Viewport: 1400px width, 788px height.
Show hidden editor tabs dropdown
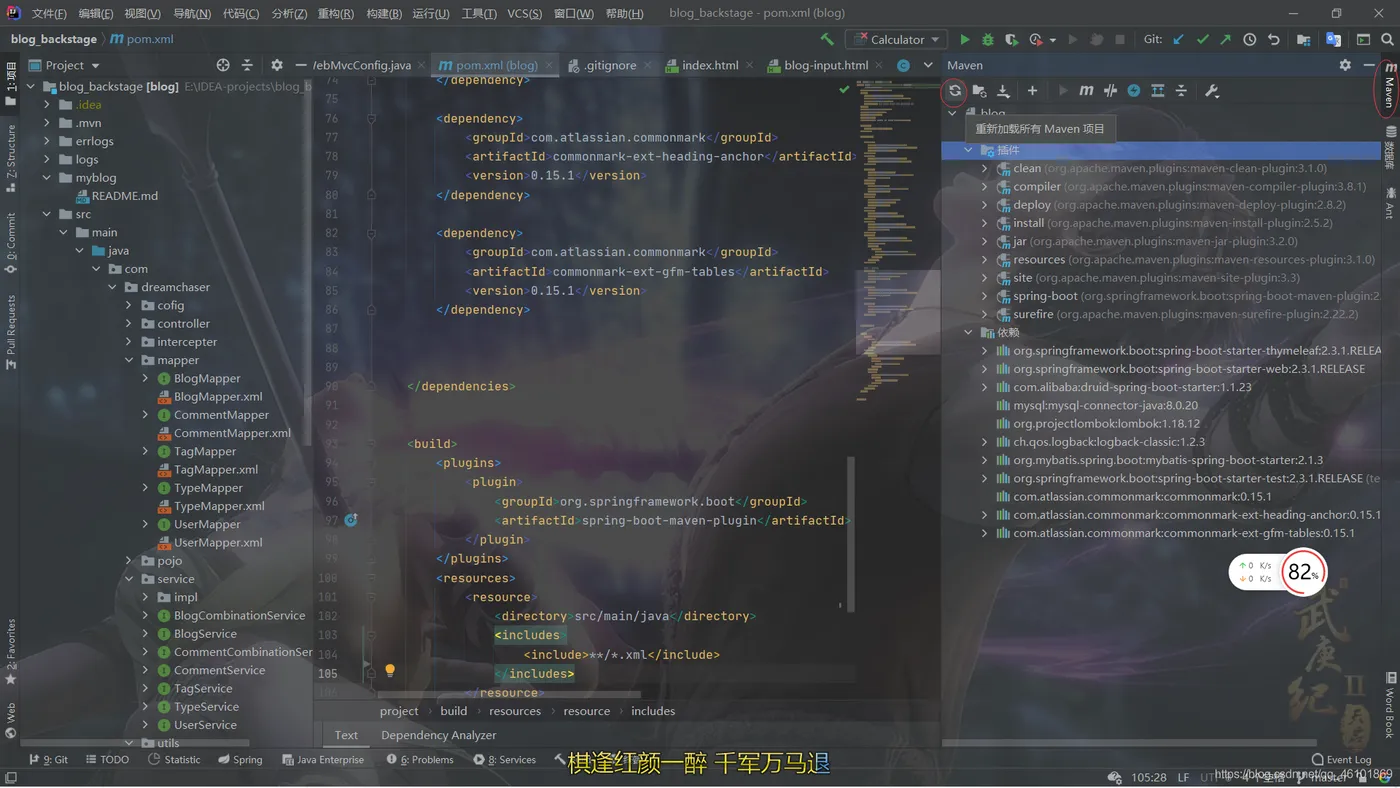(928, 65)
